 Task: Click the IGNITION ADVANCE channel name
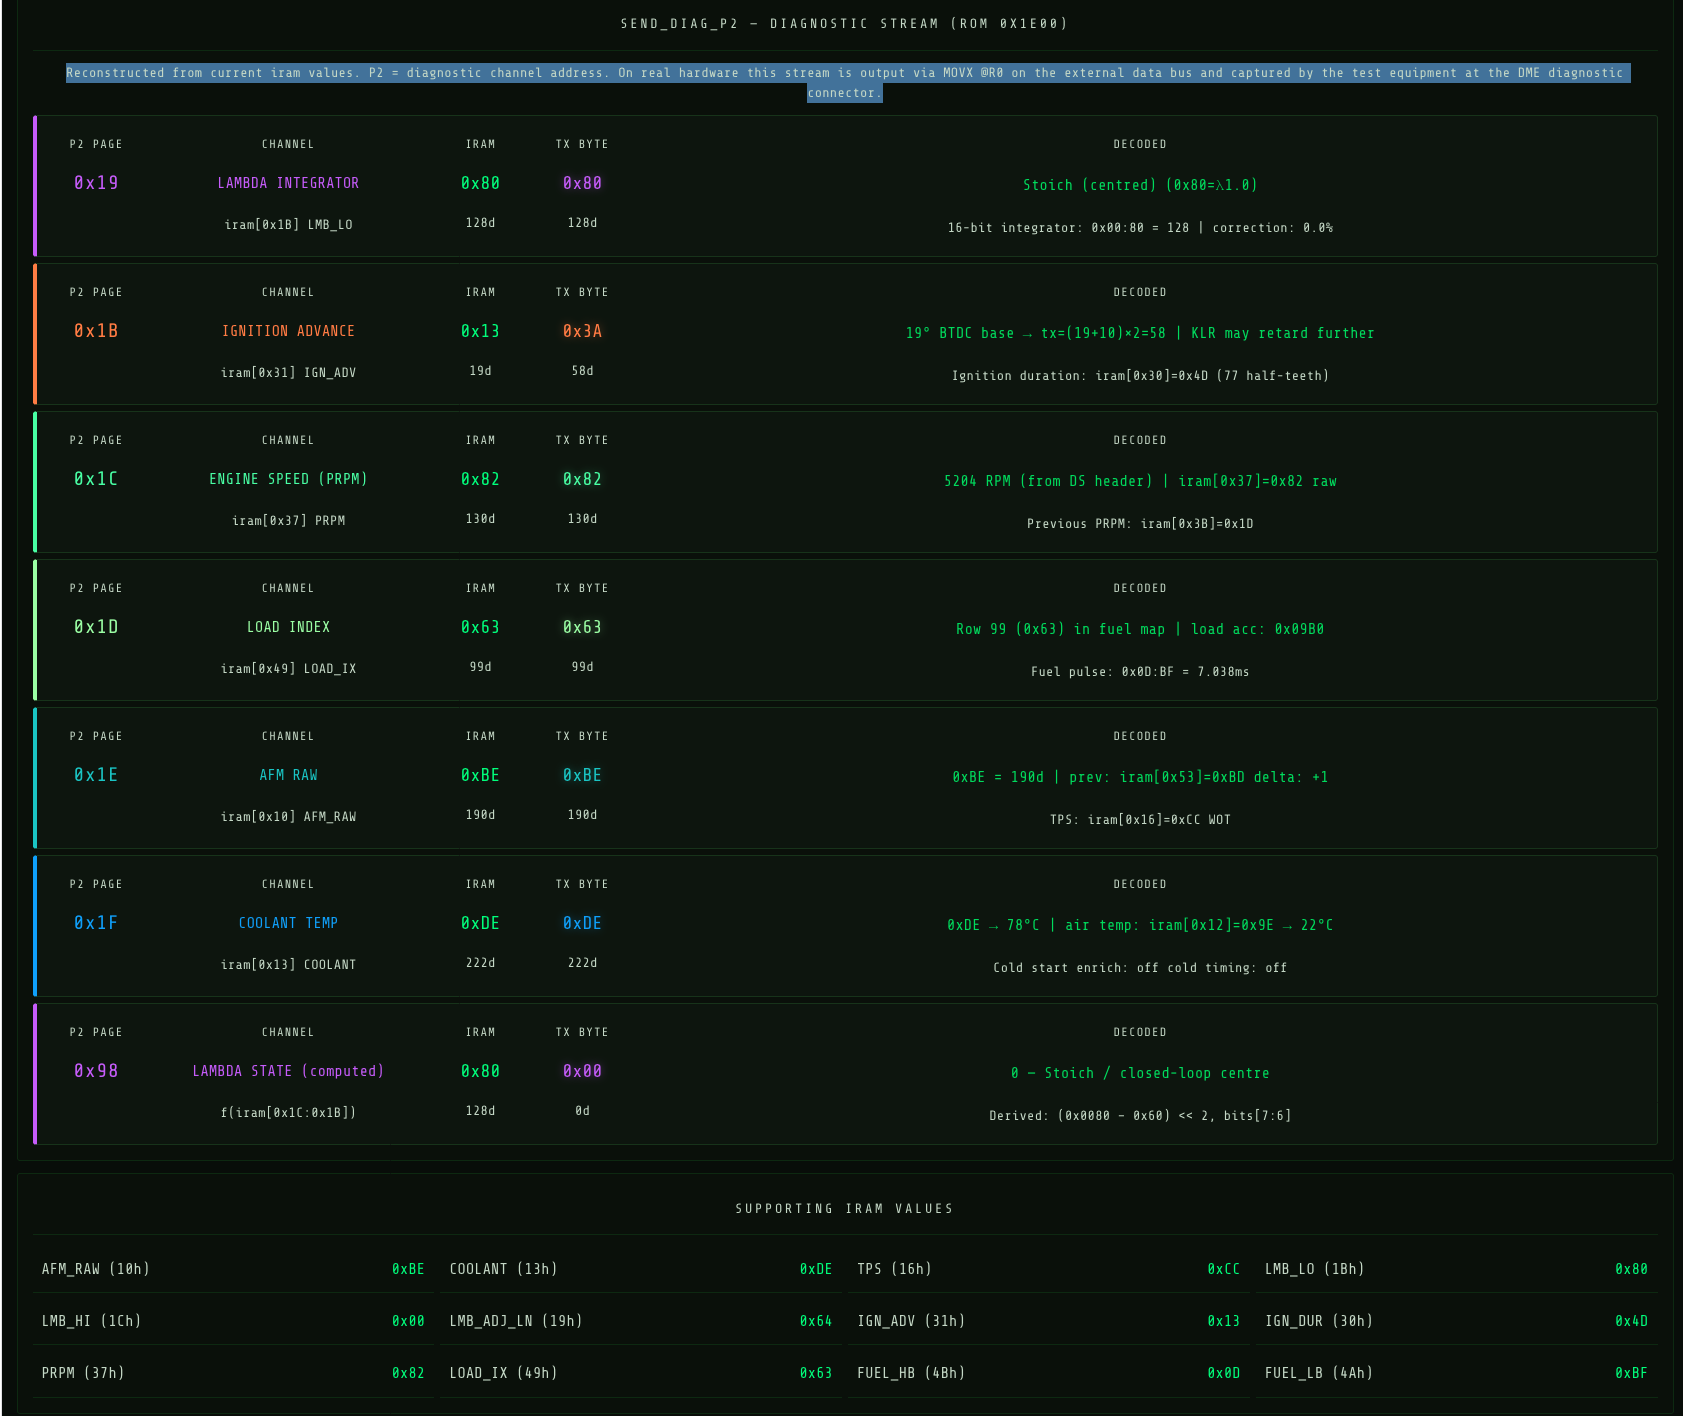[288, 331]
